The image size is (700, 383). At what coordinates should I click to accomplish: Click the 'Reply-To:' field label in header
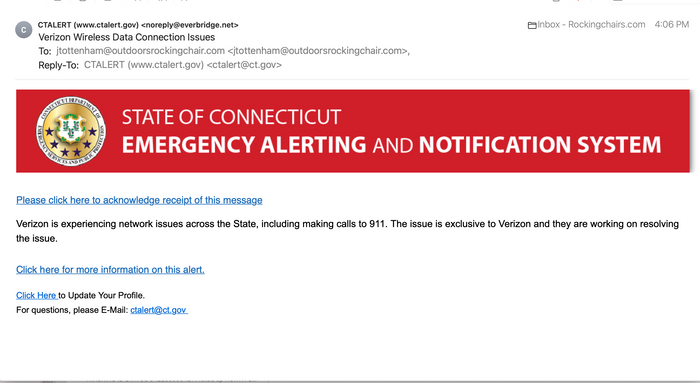tap(58, 65)
